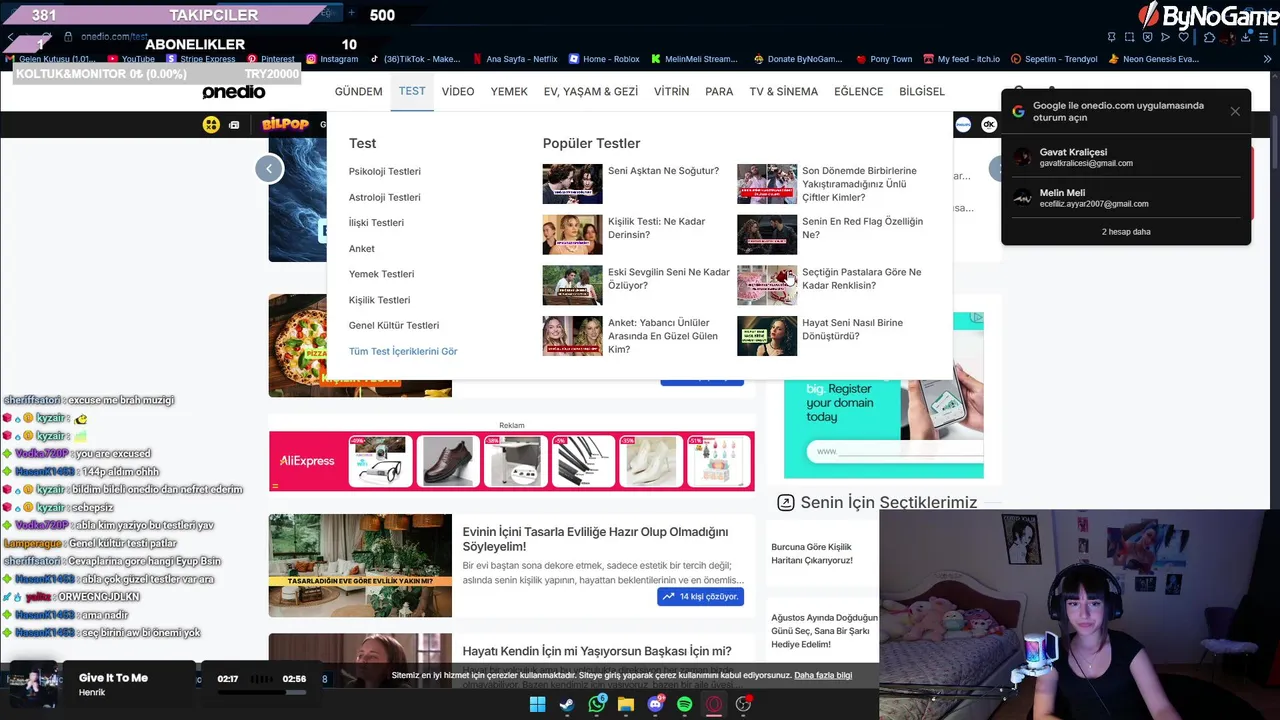
Task: Open test 'Seni Aşktan Ne Soğutur?'
Action: click(663, 171)
